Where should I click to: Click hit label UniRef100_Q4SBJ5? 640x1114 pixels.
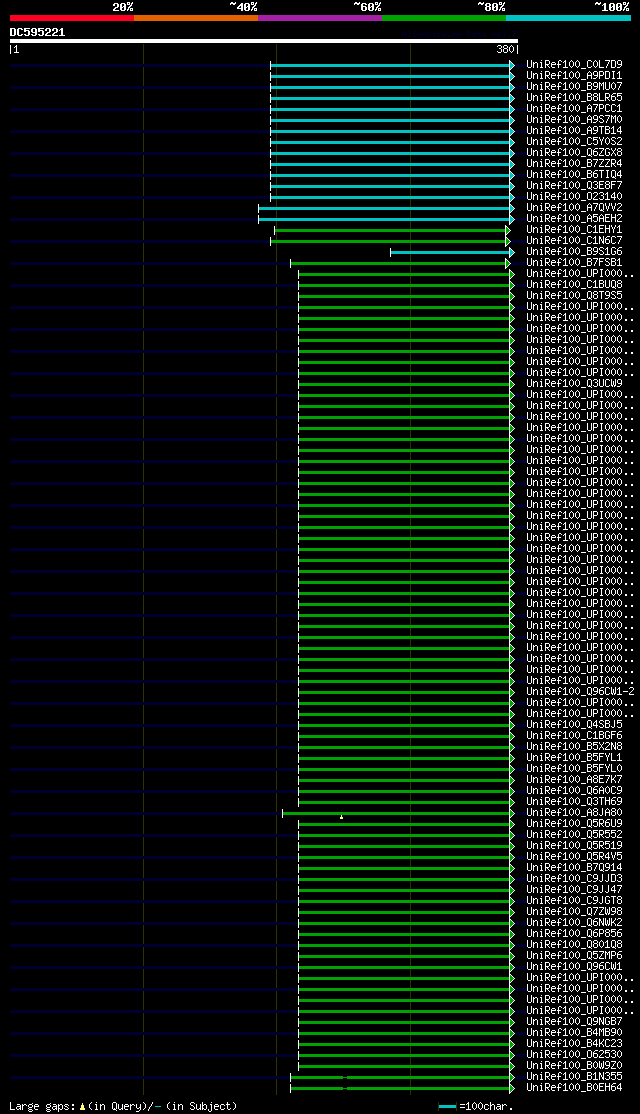point(575,725)
